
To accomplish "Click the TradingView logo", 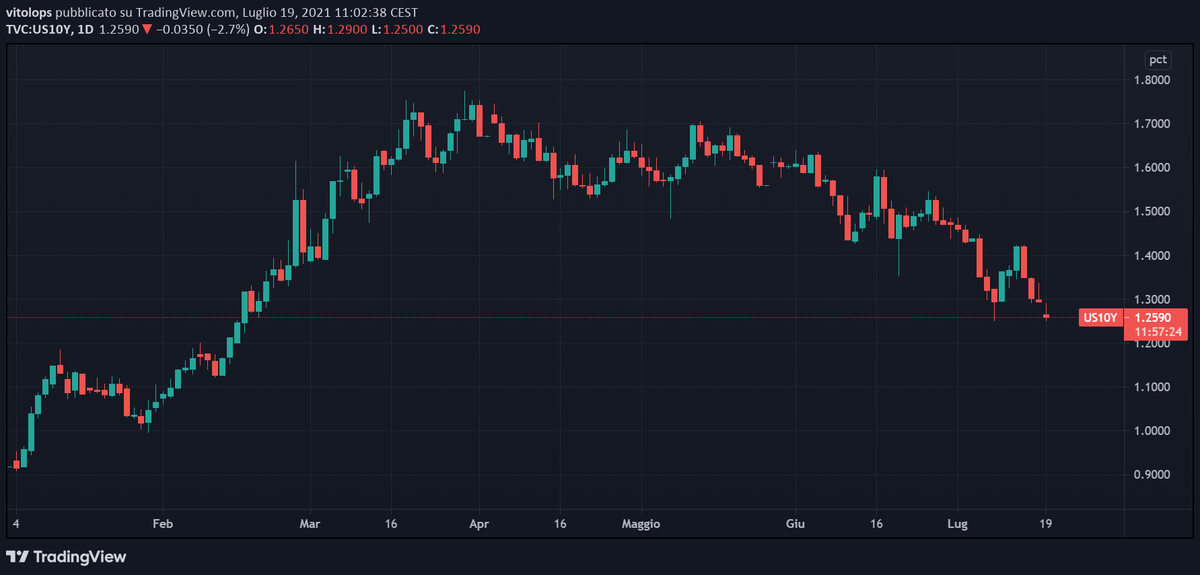I will 66,556.
